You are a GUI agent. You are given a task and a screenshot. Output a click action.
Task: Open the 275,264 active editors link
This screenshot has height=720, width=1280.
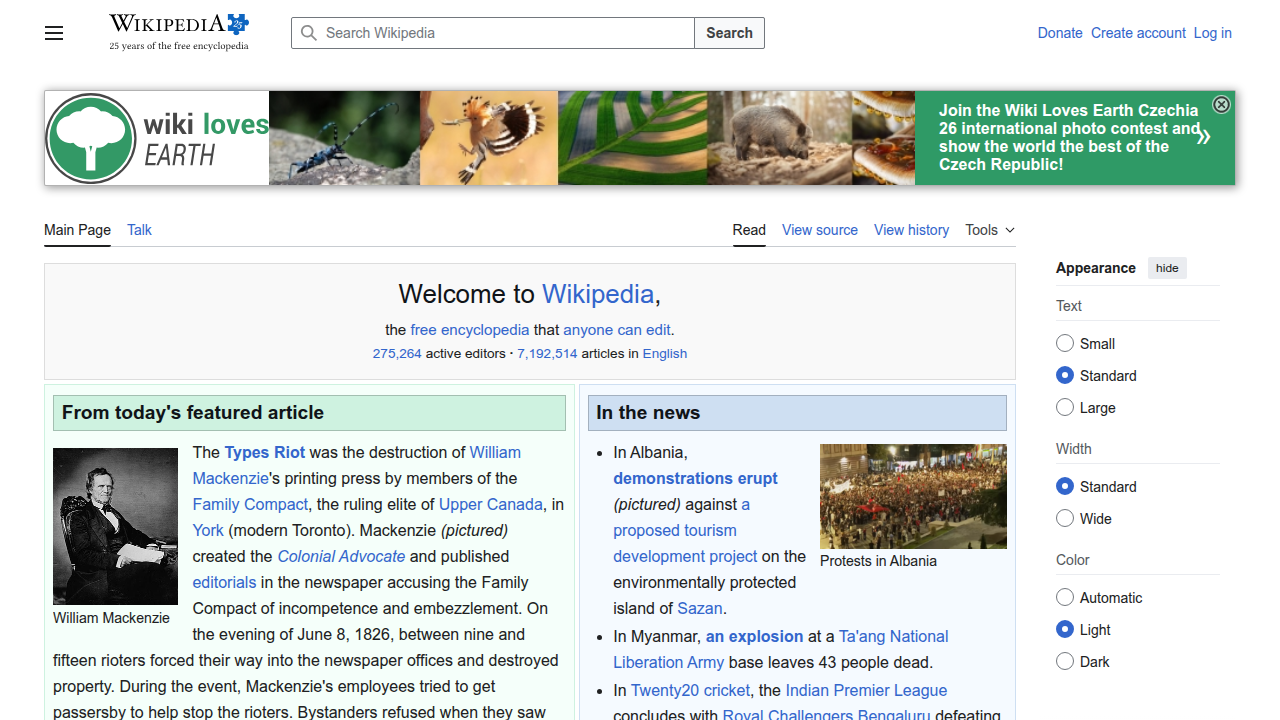click(x=397, y=353)
